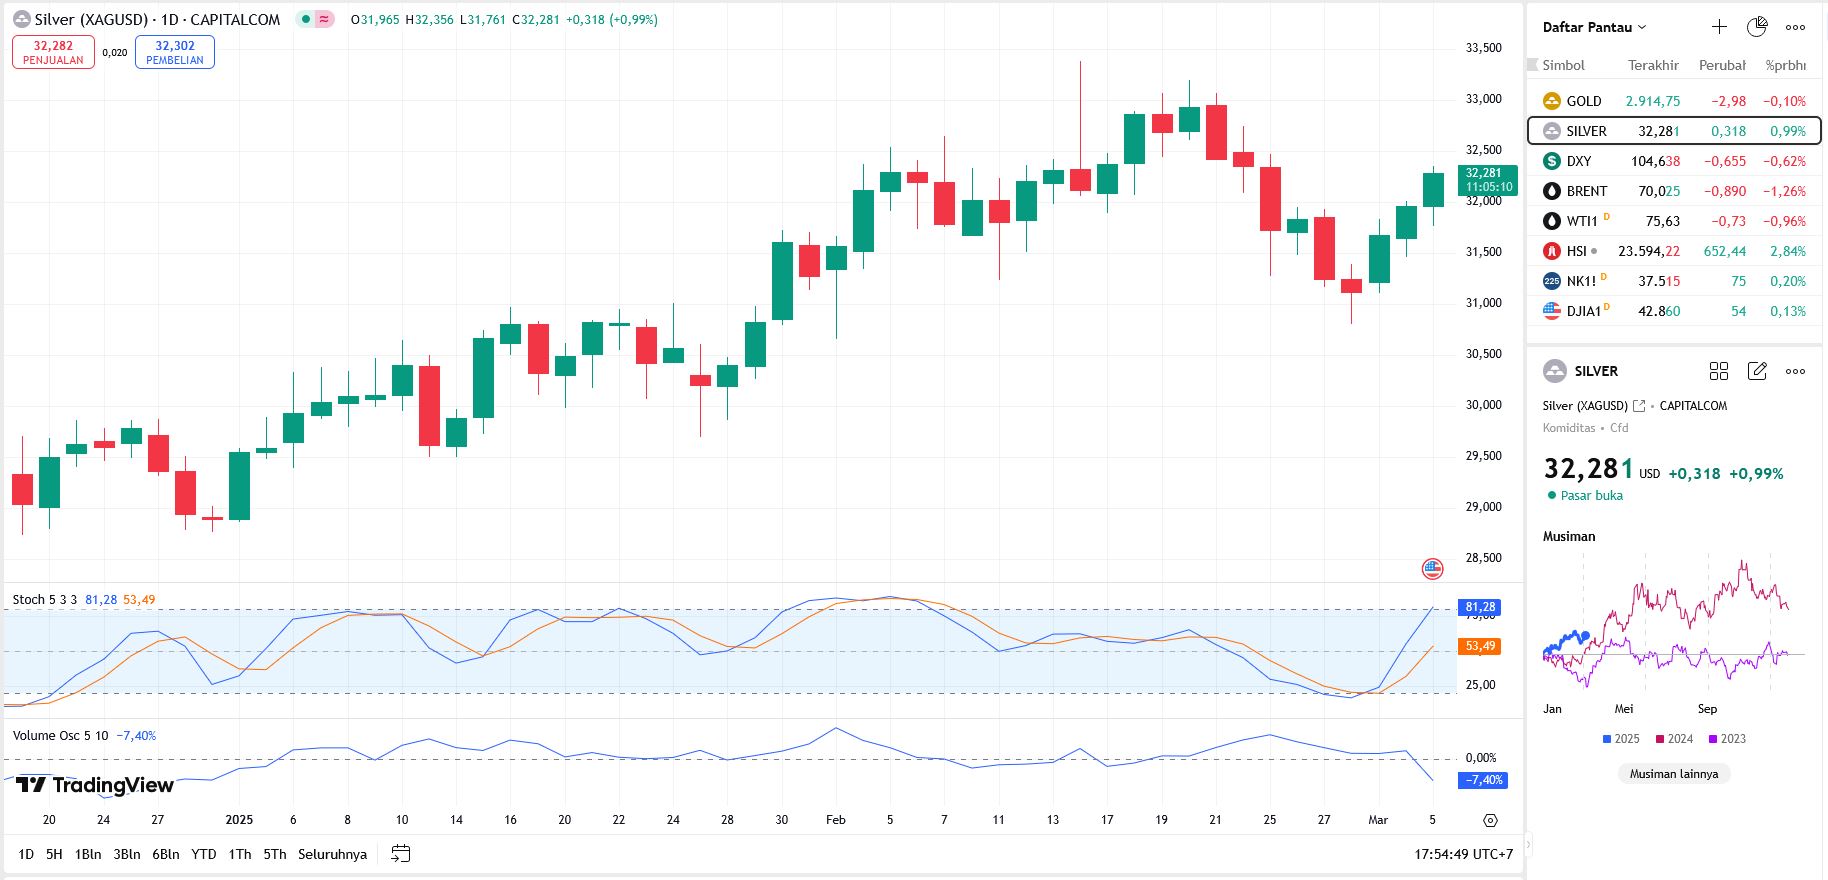Click the US flag economic event marker

click(1432, 569)
